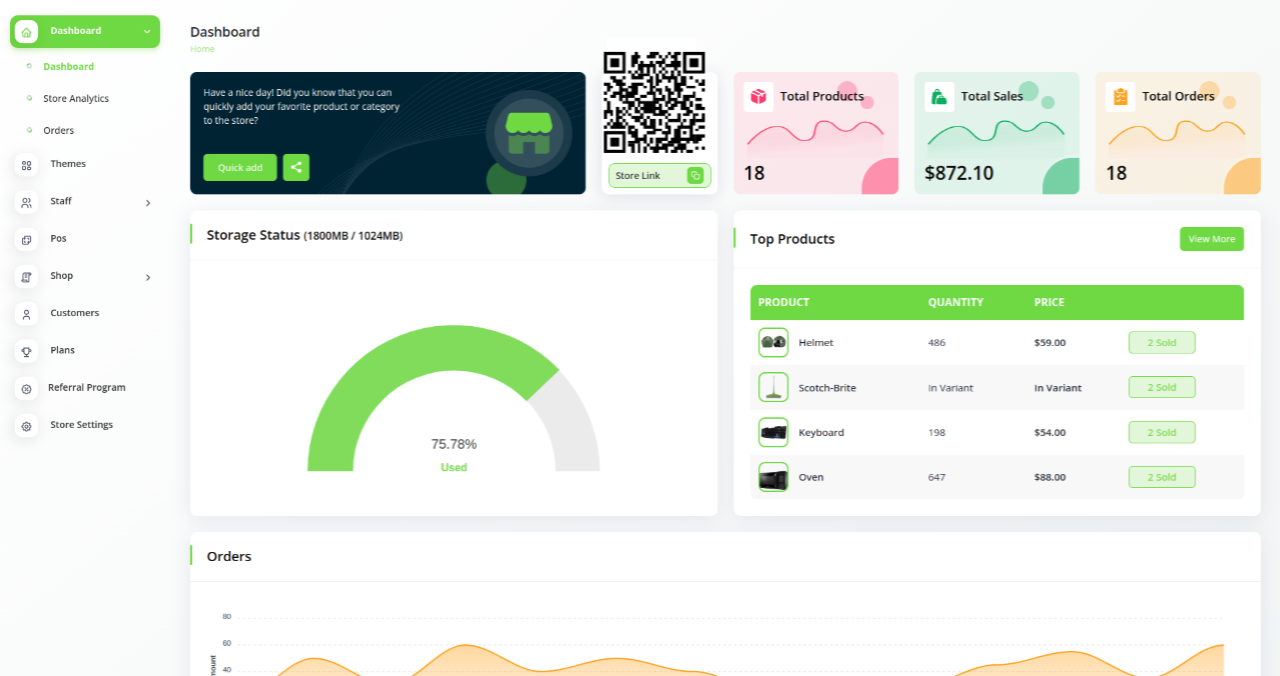Image resolution: width=1280 pixels, height=676 pixels.
Task: Click the $54.00 price value
Action: click(1050, 433)
